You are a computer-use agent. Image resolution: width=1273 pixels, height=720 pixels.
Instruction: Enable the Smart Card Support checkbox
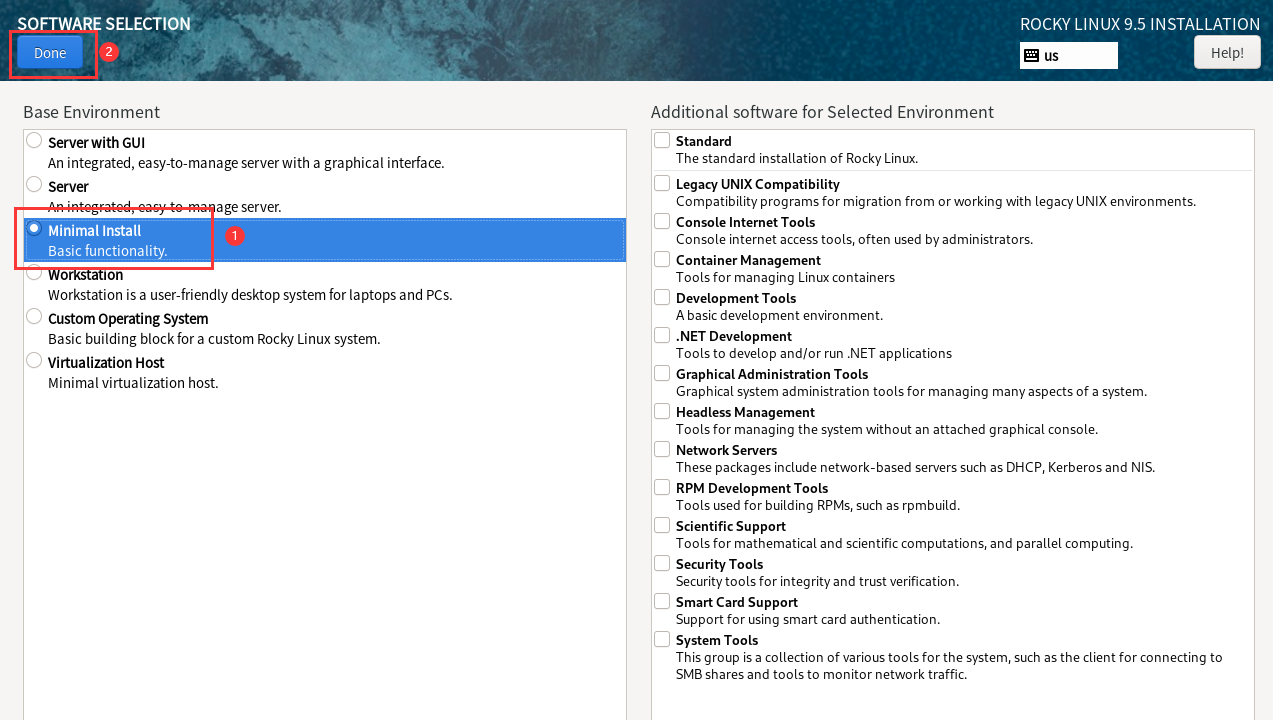click(x=662, y=601)
